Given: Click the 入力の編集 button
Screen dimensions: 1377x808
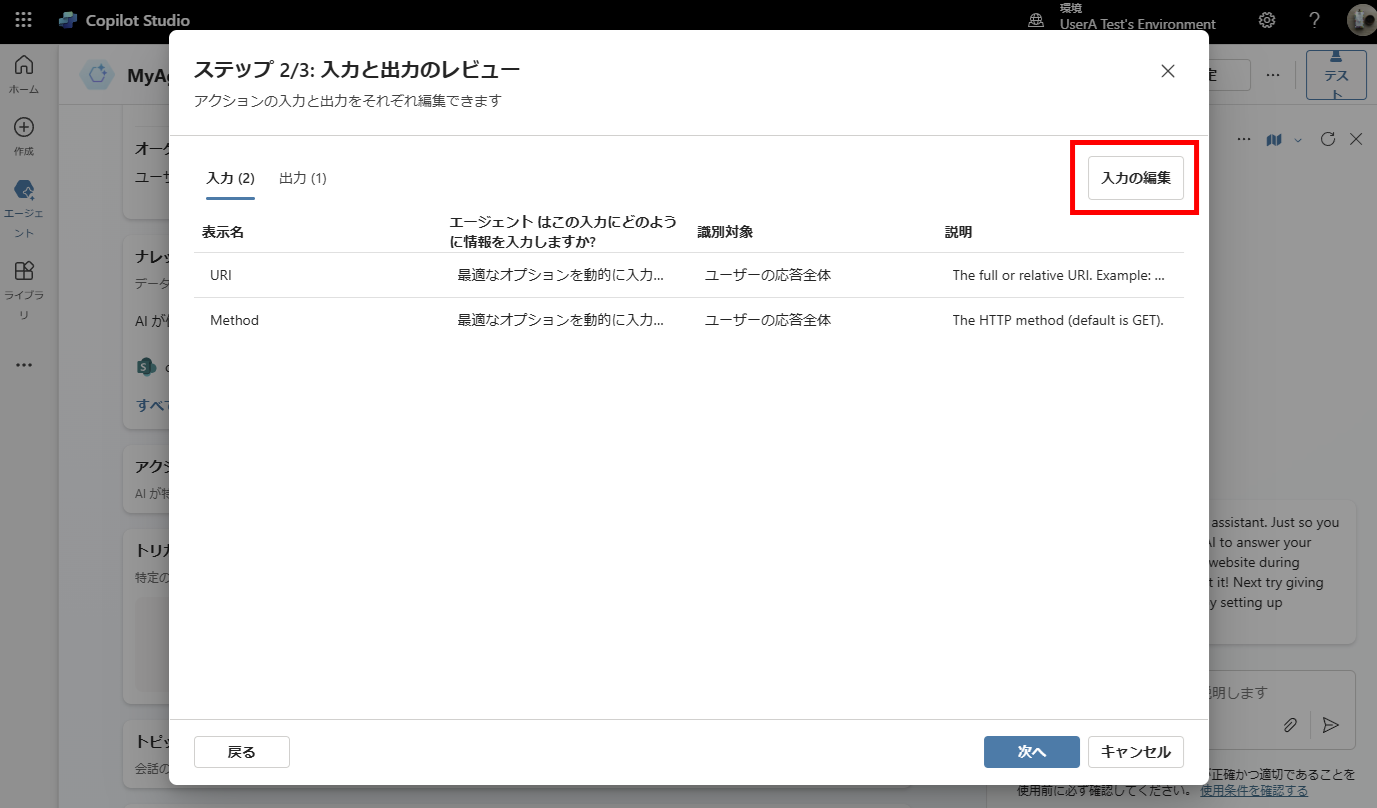Looking at the screenshot, I should pos(1134,177).
